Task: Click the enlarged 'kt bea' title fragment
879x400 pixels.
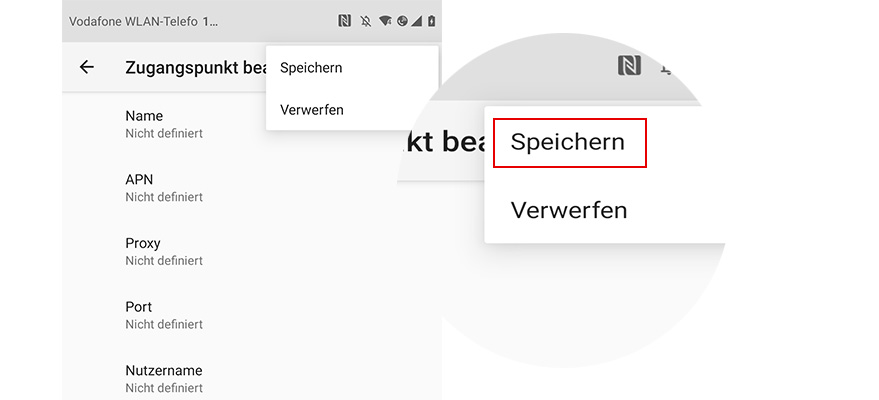Action: coord(440,142)
